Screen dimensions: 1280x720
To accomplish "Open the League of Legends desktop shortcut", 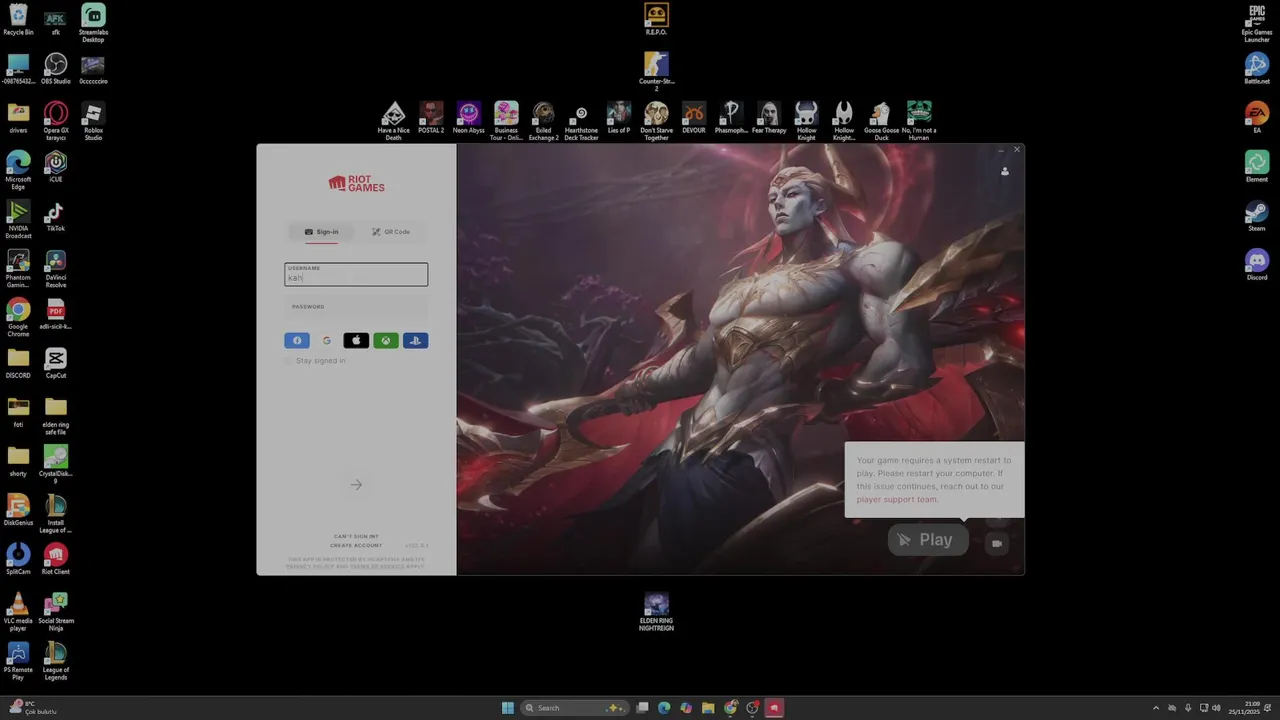I will click(x=56, y=660).
